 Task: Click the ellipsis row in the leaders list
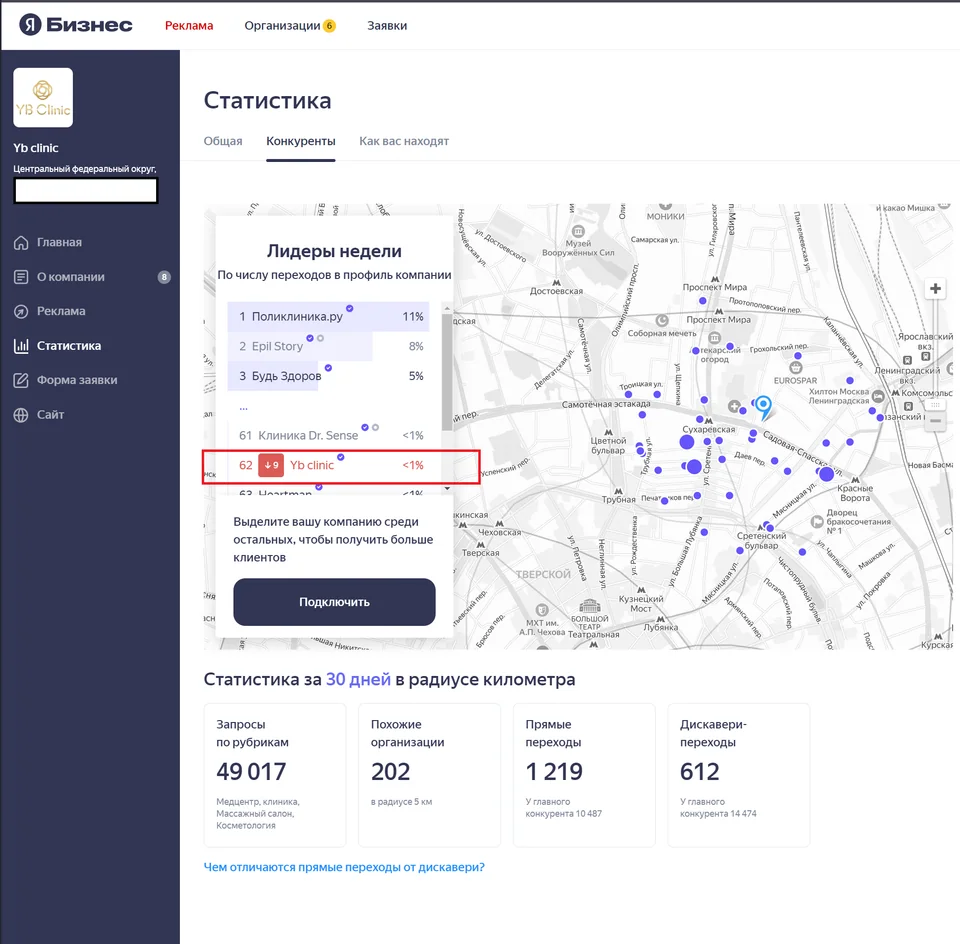tap(244, 406)
